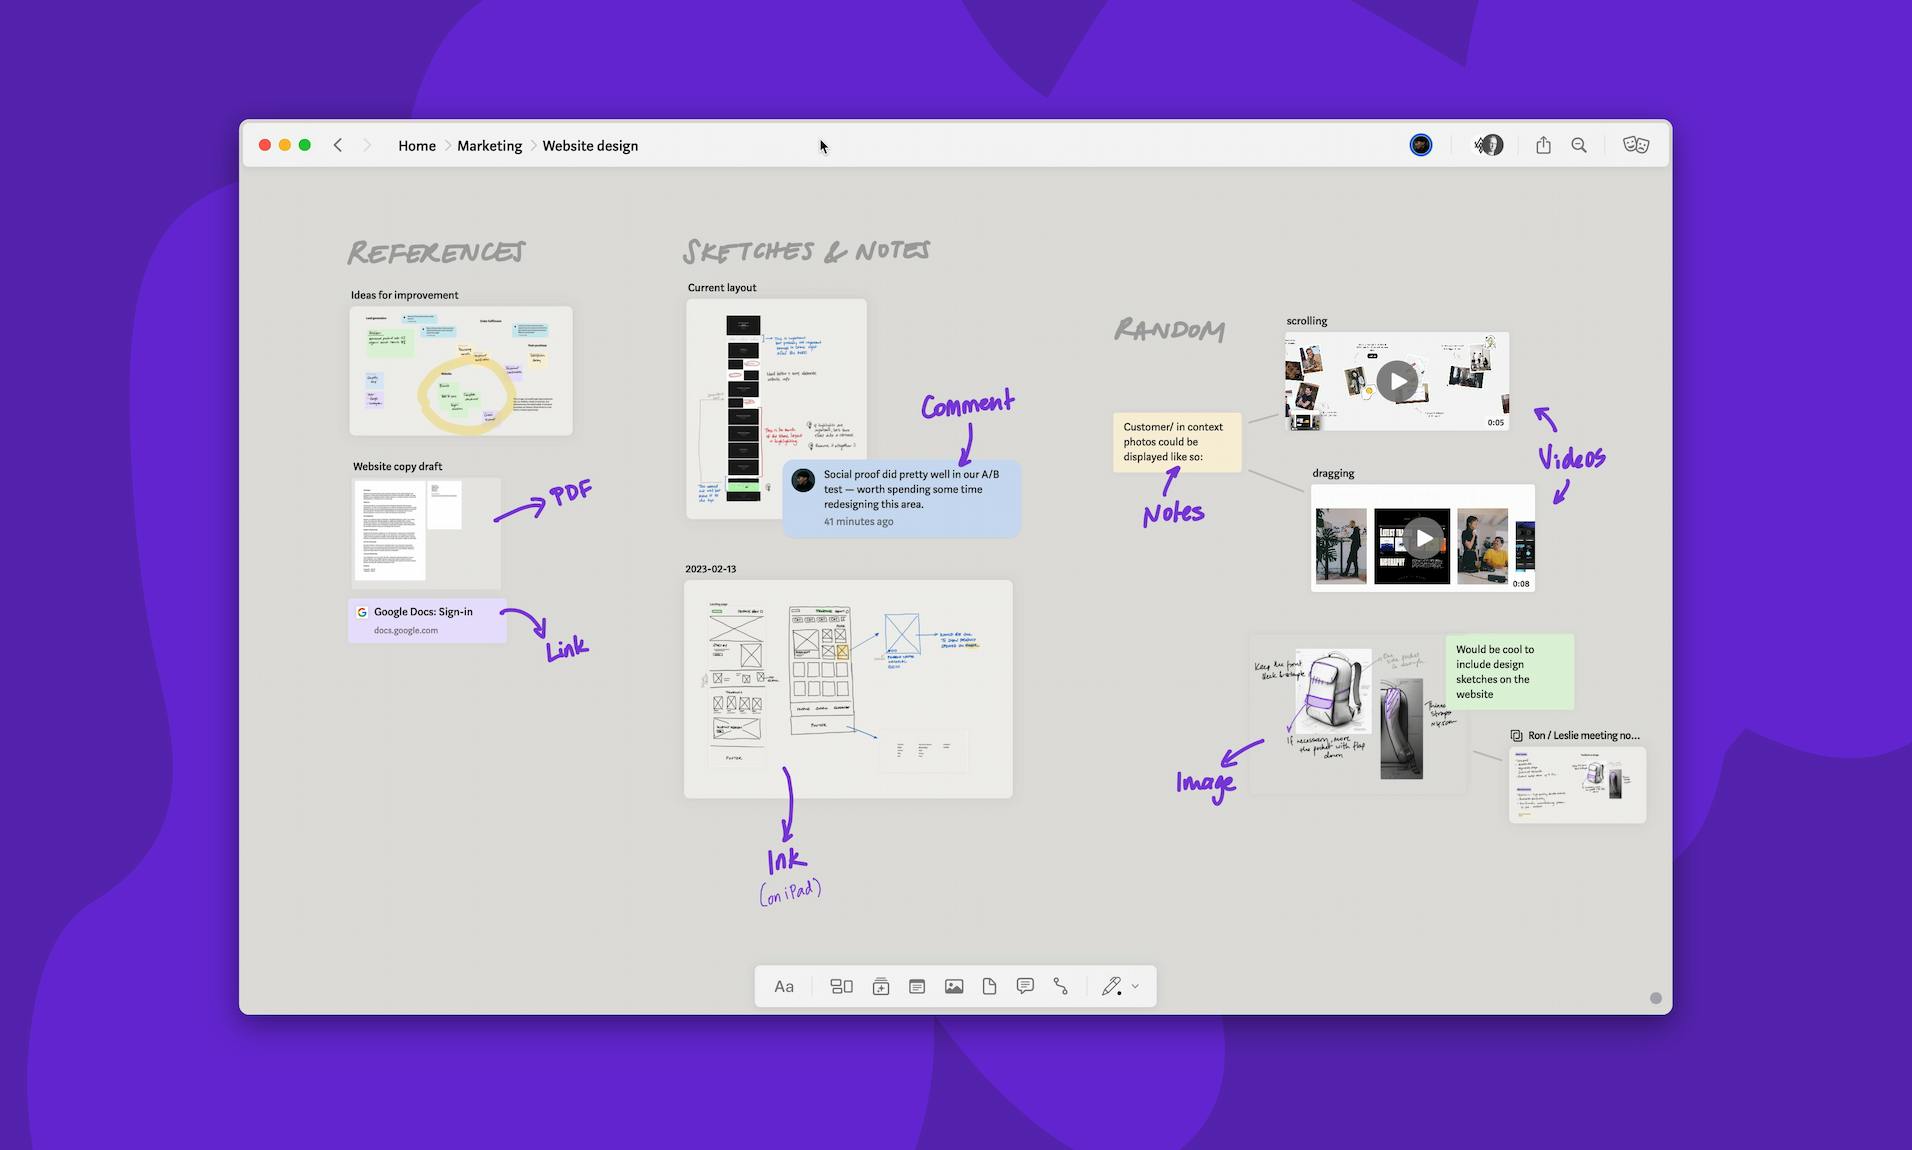This screenshot has width=1912, height=1150.
Task: Select the Social proof A/B test comment
Action: point(902,498)
